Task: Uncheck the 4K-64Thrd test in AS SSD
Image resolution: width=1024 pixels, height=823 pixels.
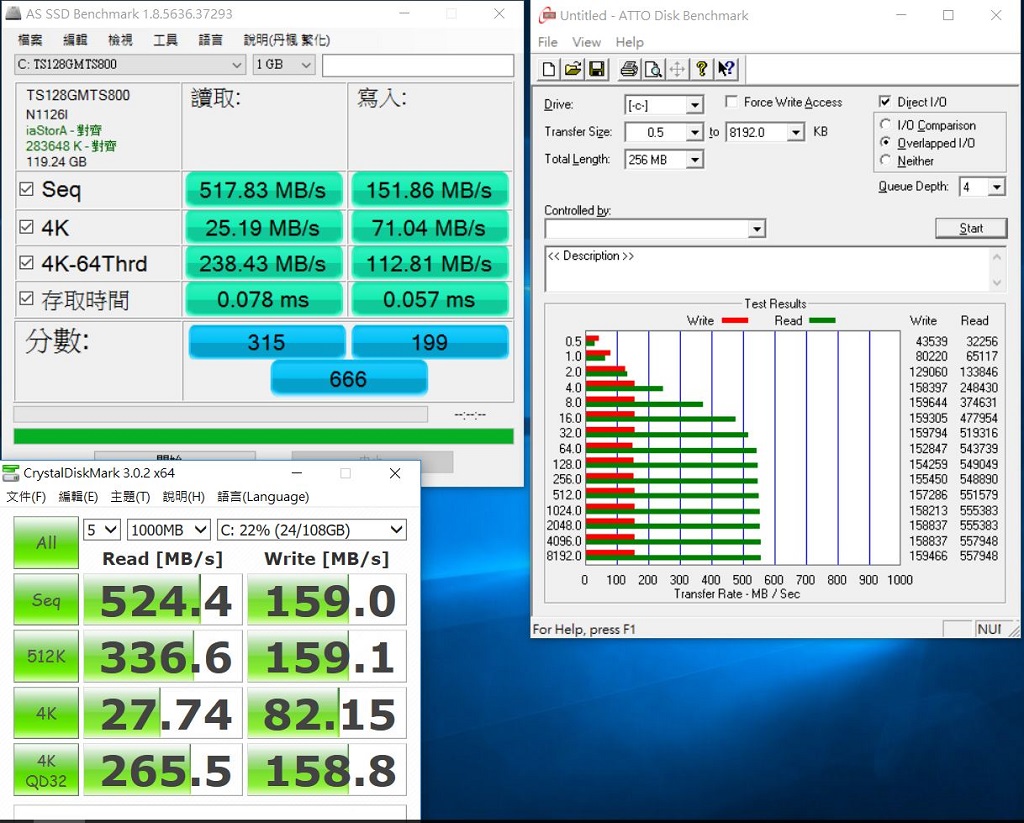Action: click(x=26, y=263)
